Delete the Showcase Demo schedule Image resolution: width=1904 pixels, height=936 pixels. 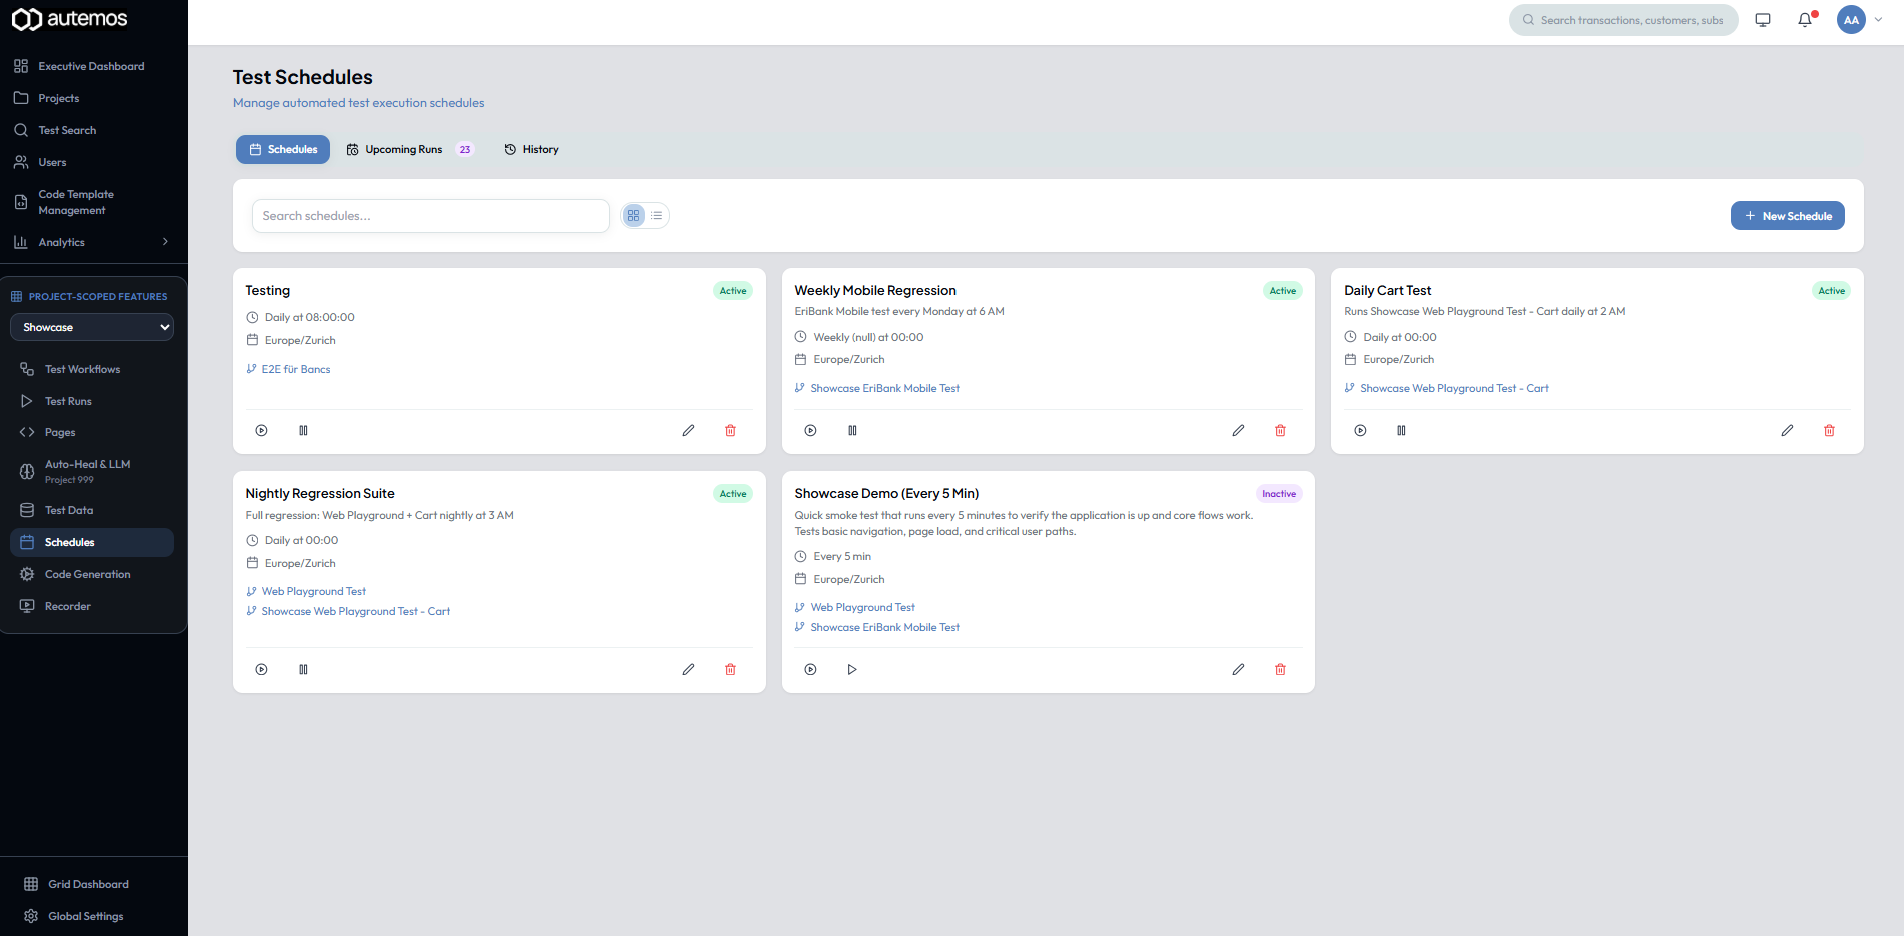[1280, 669]
